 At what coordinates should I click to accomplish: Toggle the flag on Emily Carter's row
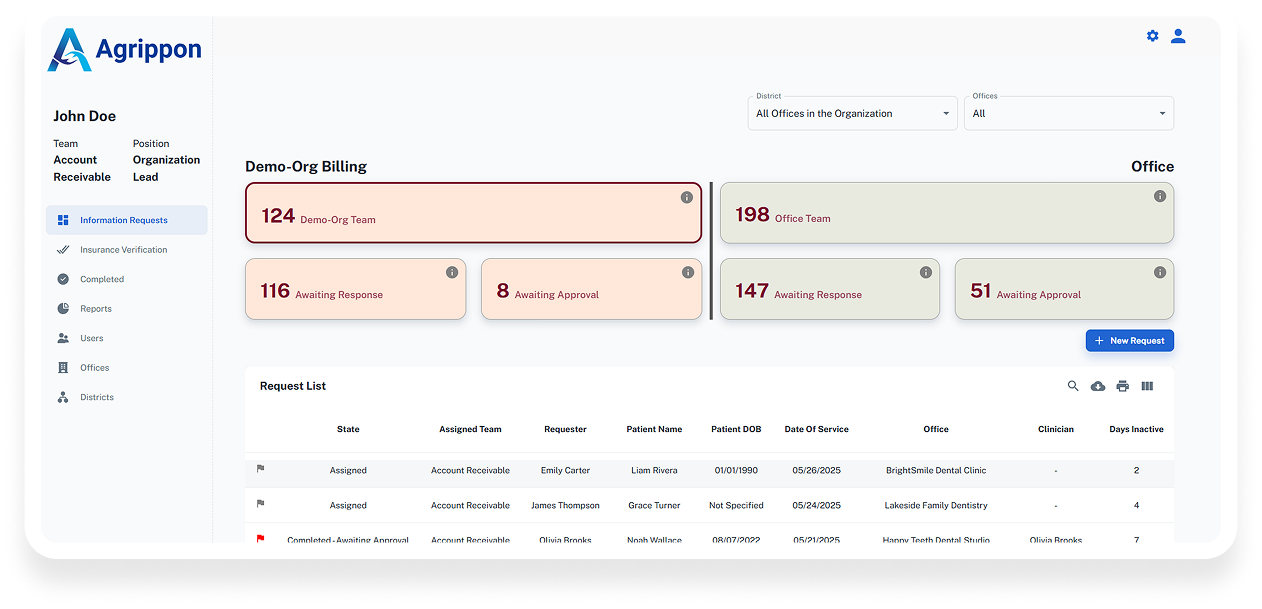pos(261,468)
